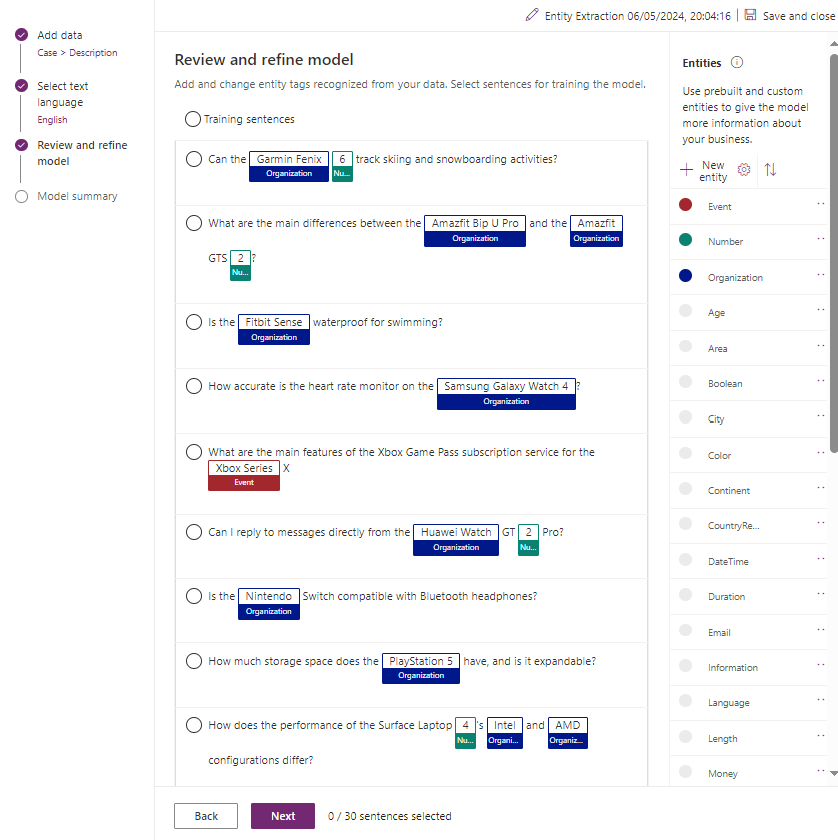This screenshot has width=838, height=840.
Task: Open more options for the Color entity
Action: (820, 453)
